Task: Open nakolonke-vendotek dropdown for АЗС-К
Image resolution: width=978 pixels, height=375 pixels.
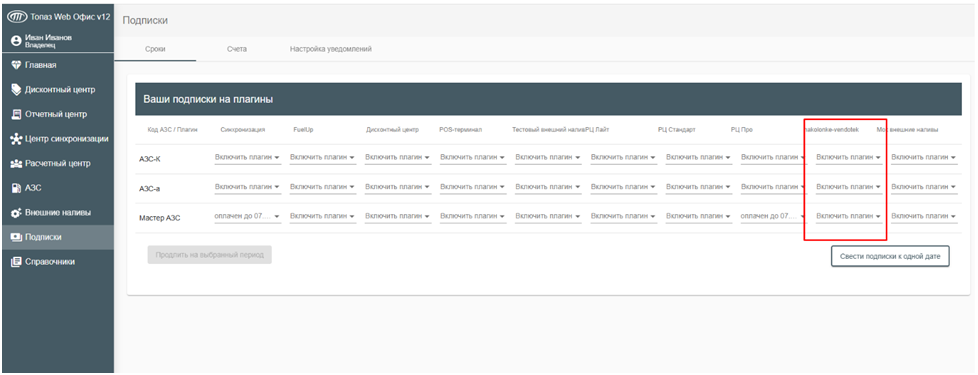Action: point(849,158)
